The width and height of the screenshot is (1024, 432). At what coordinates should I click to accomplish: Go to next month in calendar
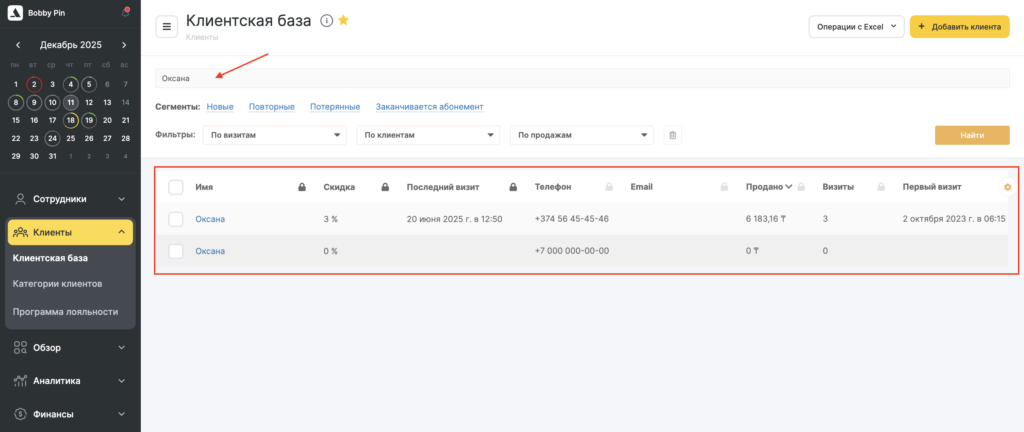pos(124,45)
